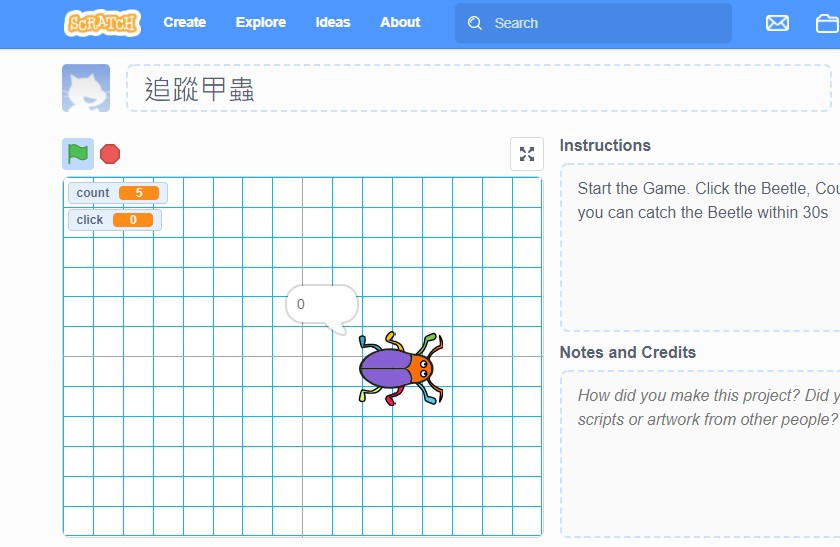Edit the Instructions text box
Image resolution: width=840 pixels, height=547 pixels.
pos(700,248)
